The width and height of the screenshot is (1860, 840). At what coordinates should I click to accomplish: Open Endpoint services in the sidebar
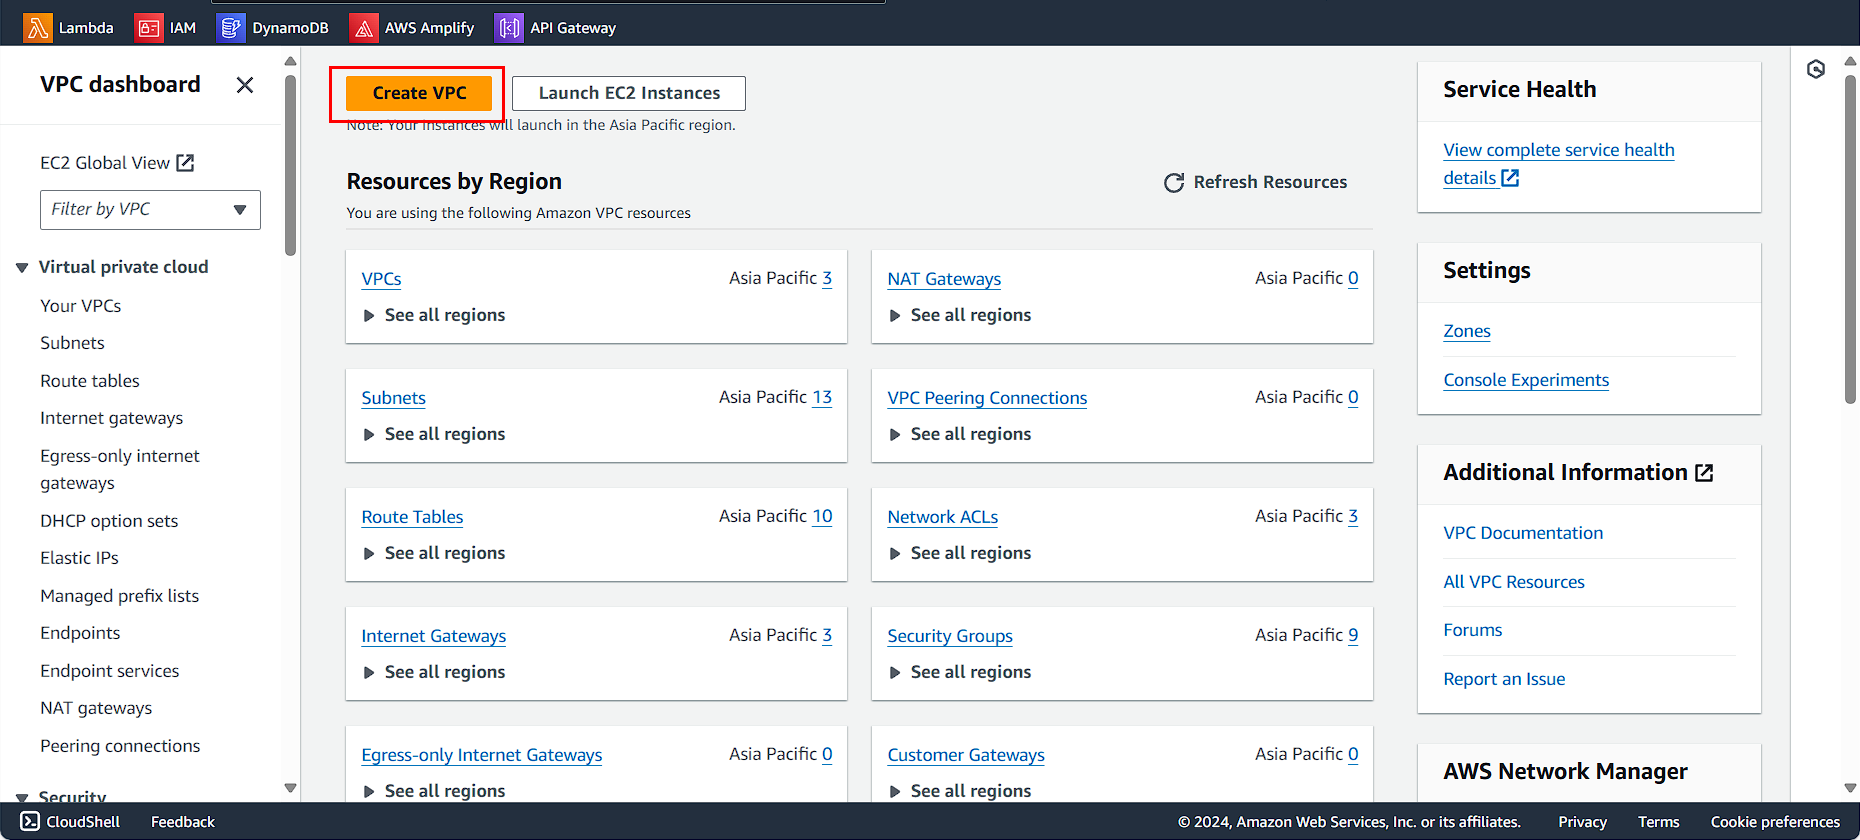[x=110, y=671]
